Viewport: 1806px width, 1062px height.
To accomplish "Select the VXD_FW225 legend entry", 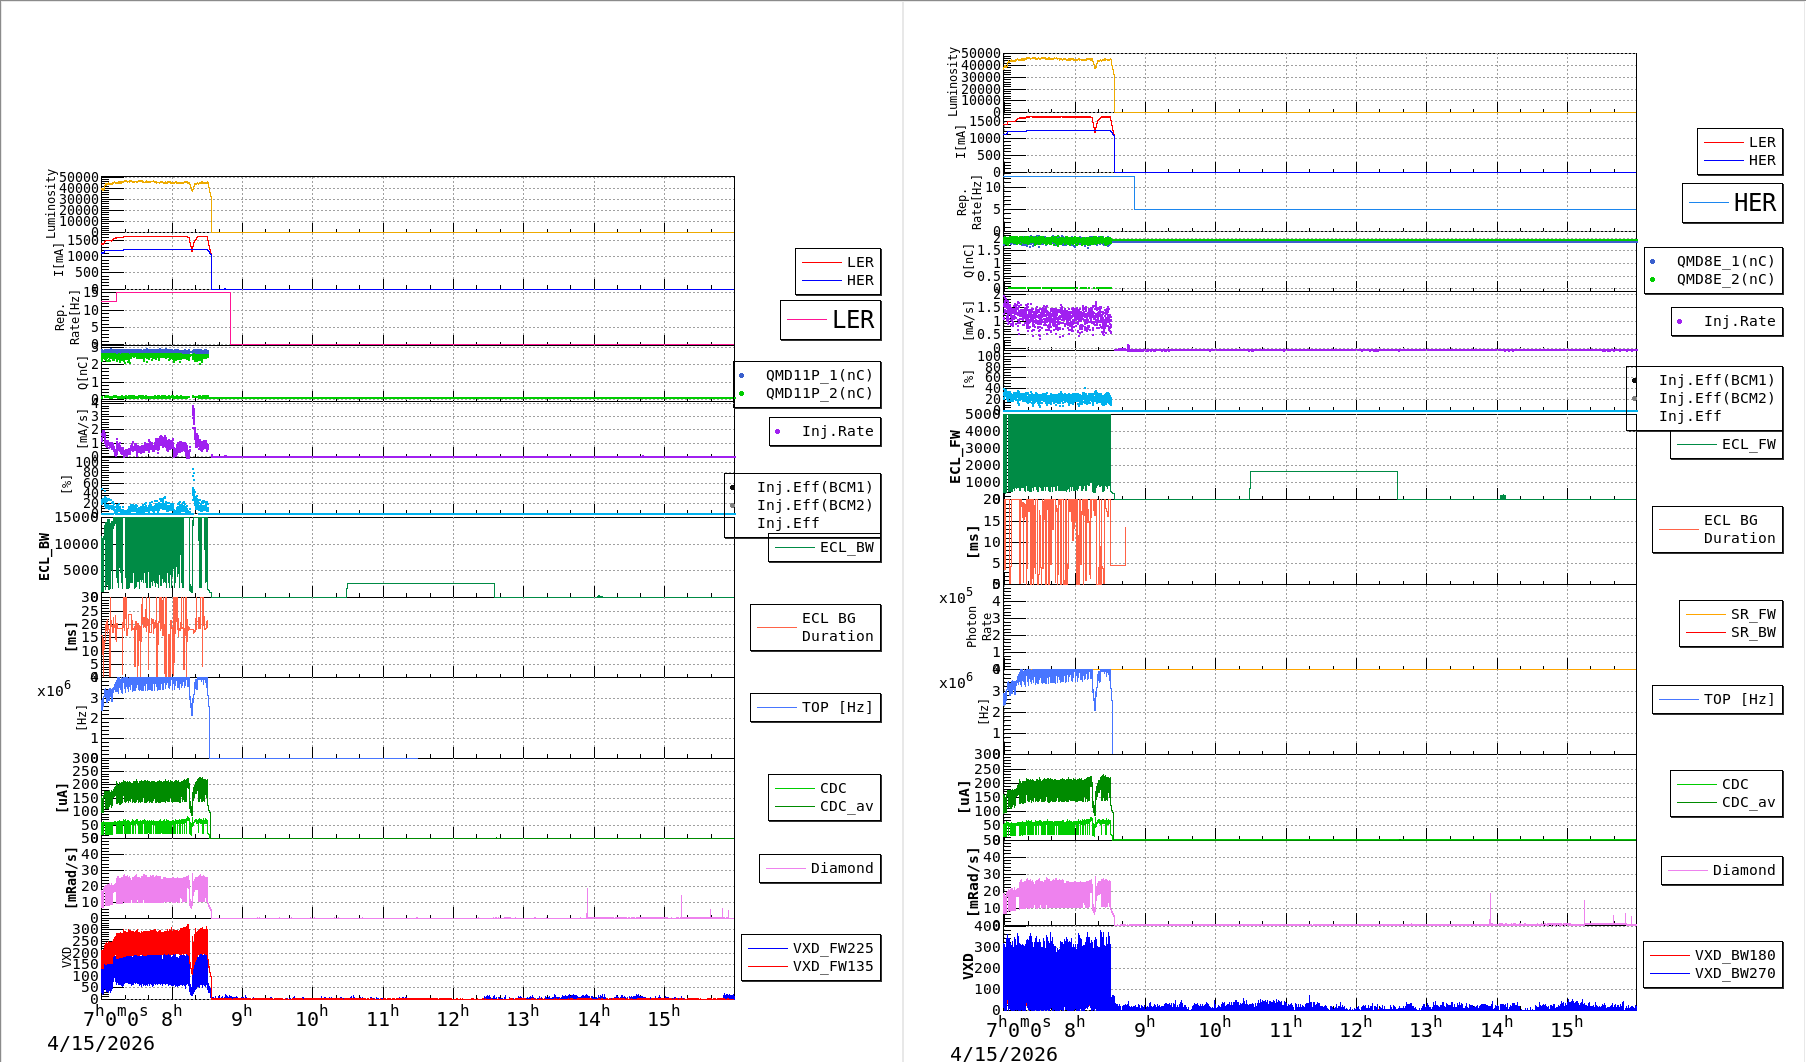I will 832,948.
